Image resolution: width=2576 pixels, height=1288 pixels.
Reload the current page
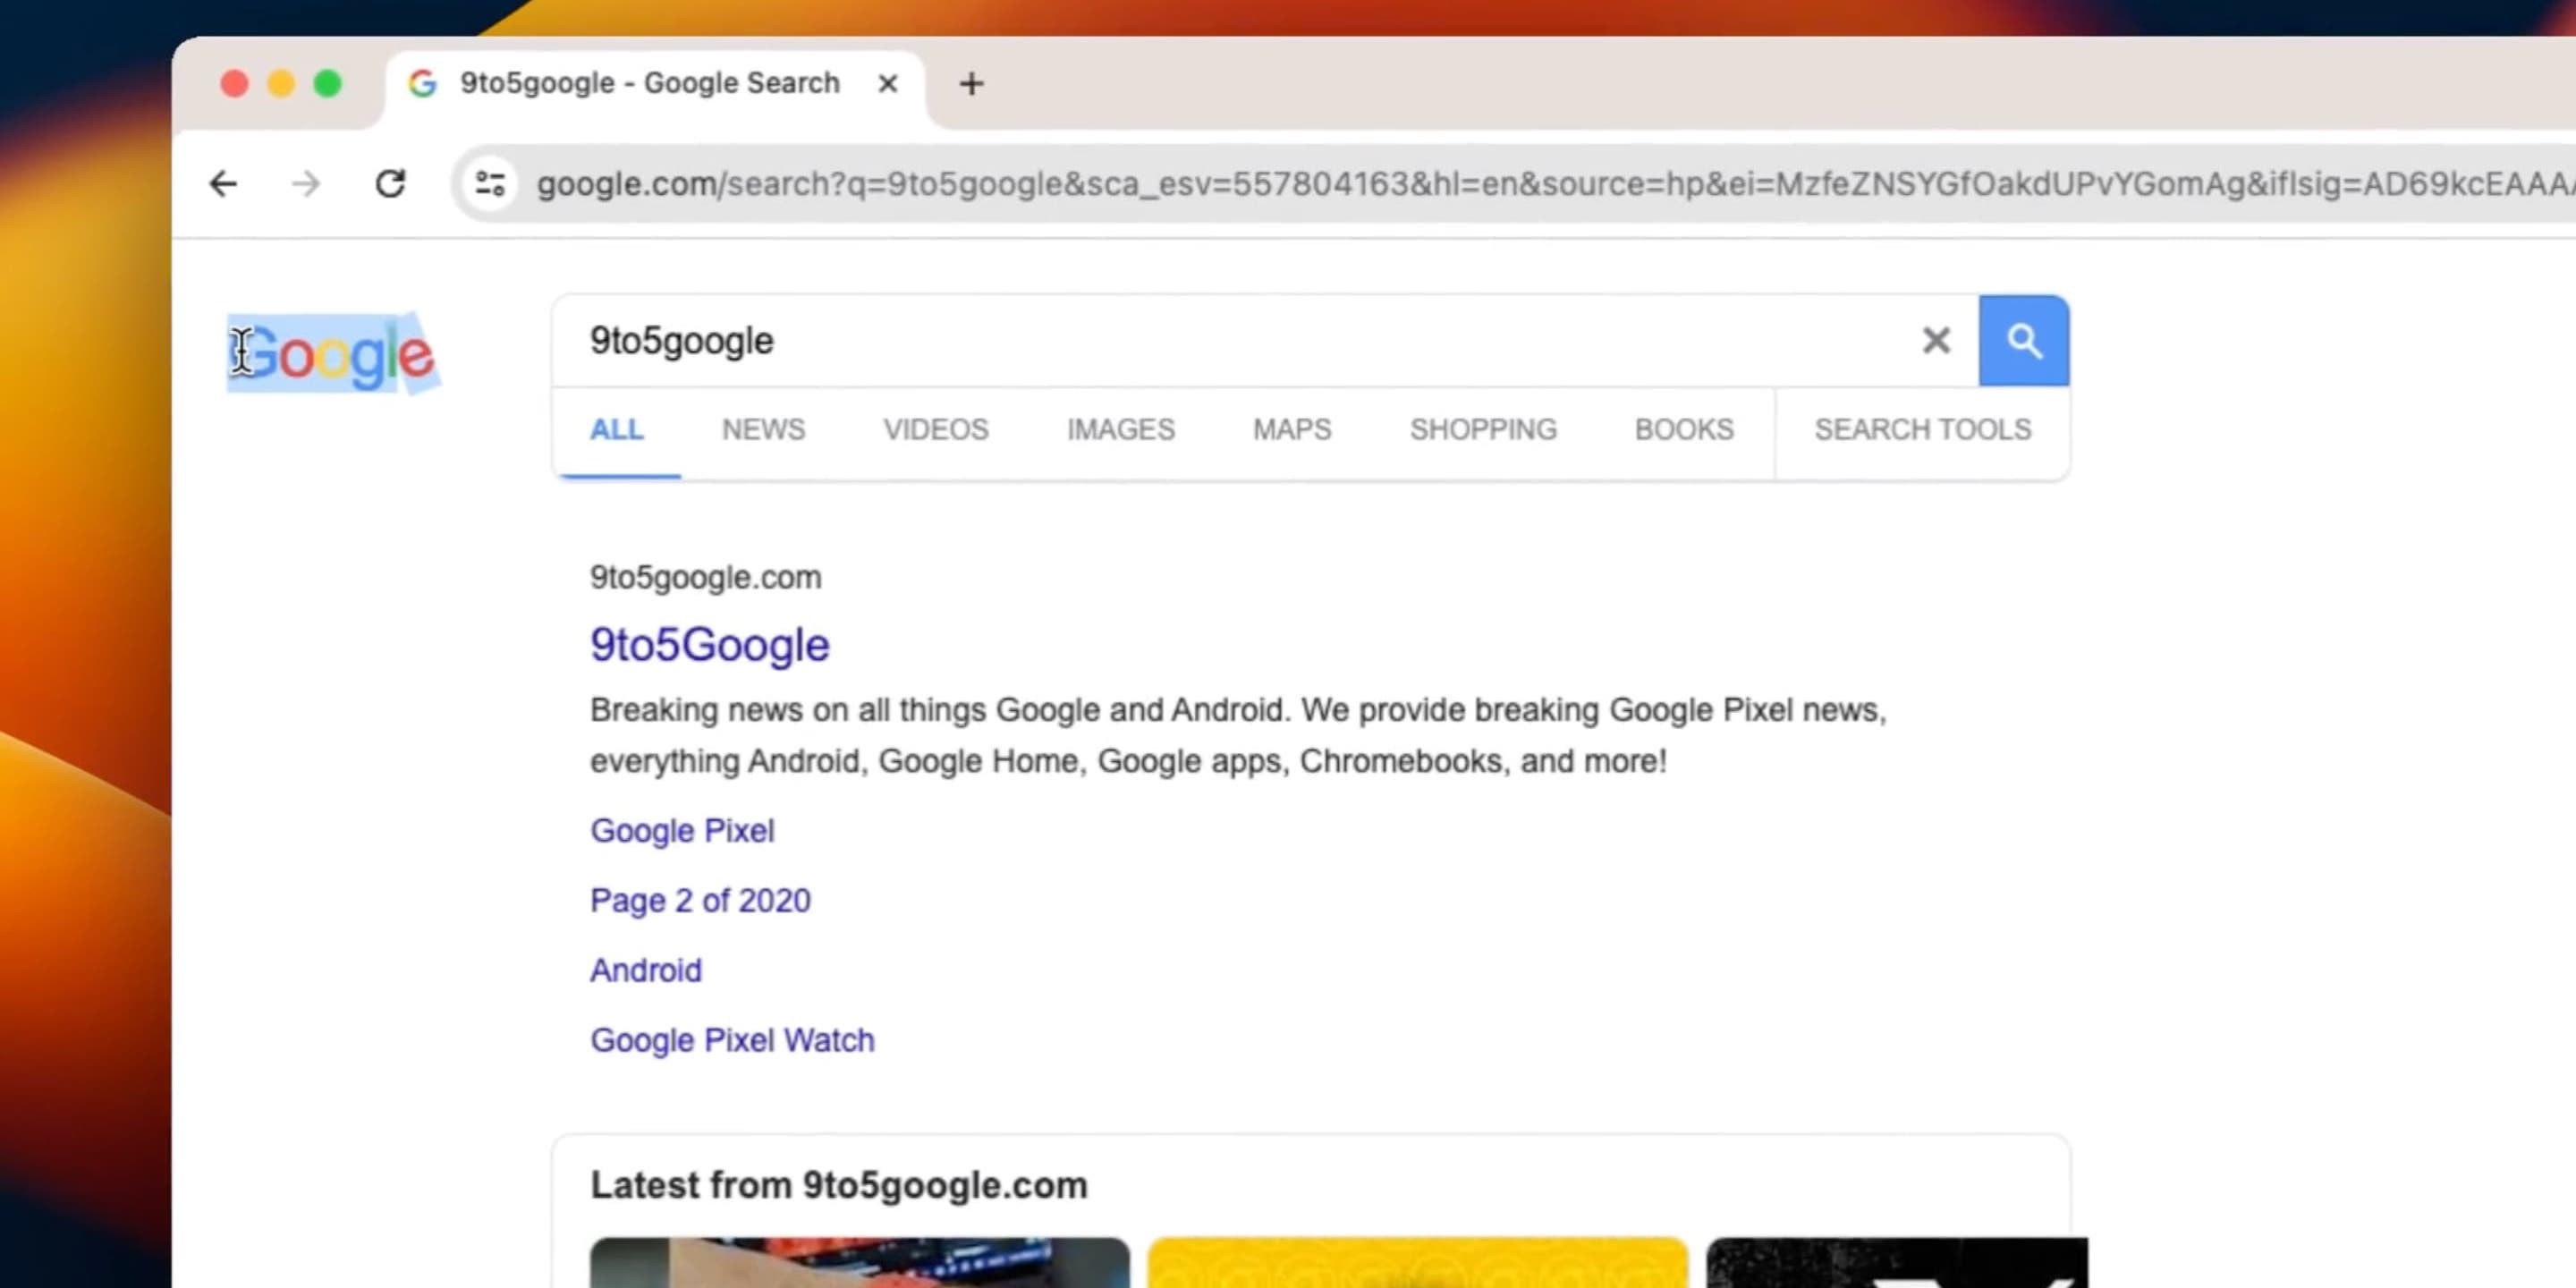(x=390, y=184)
